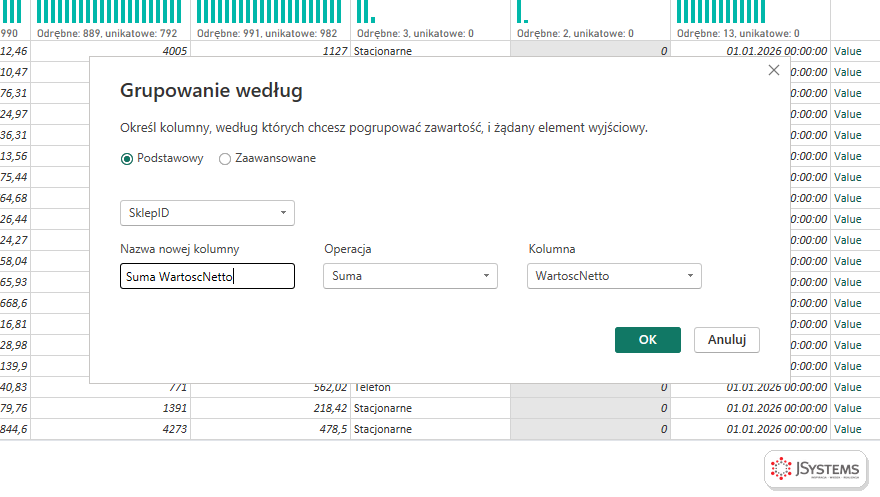
Task: Click the Stacjonarne cell in the 1127 row
Action: point(430,51)
